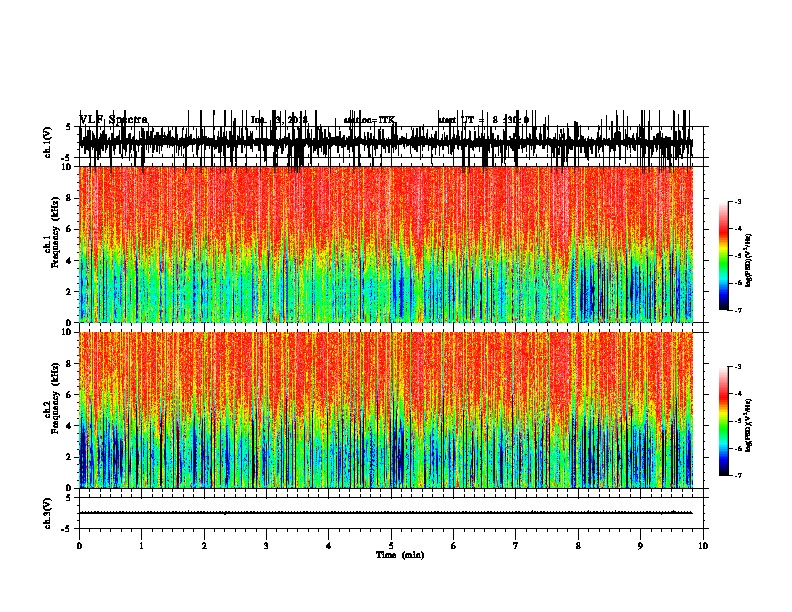
Task: Click the -7 label on ch.1 color bar
Action: 737,310
